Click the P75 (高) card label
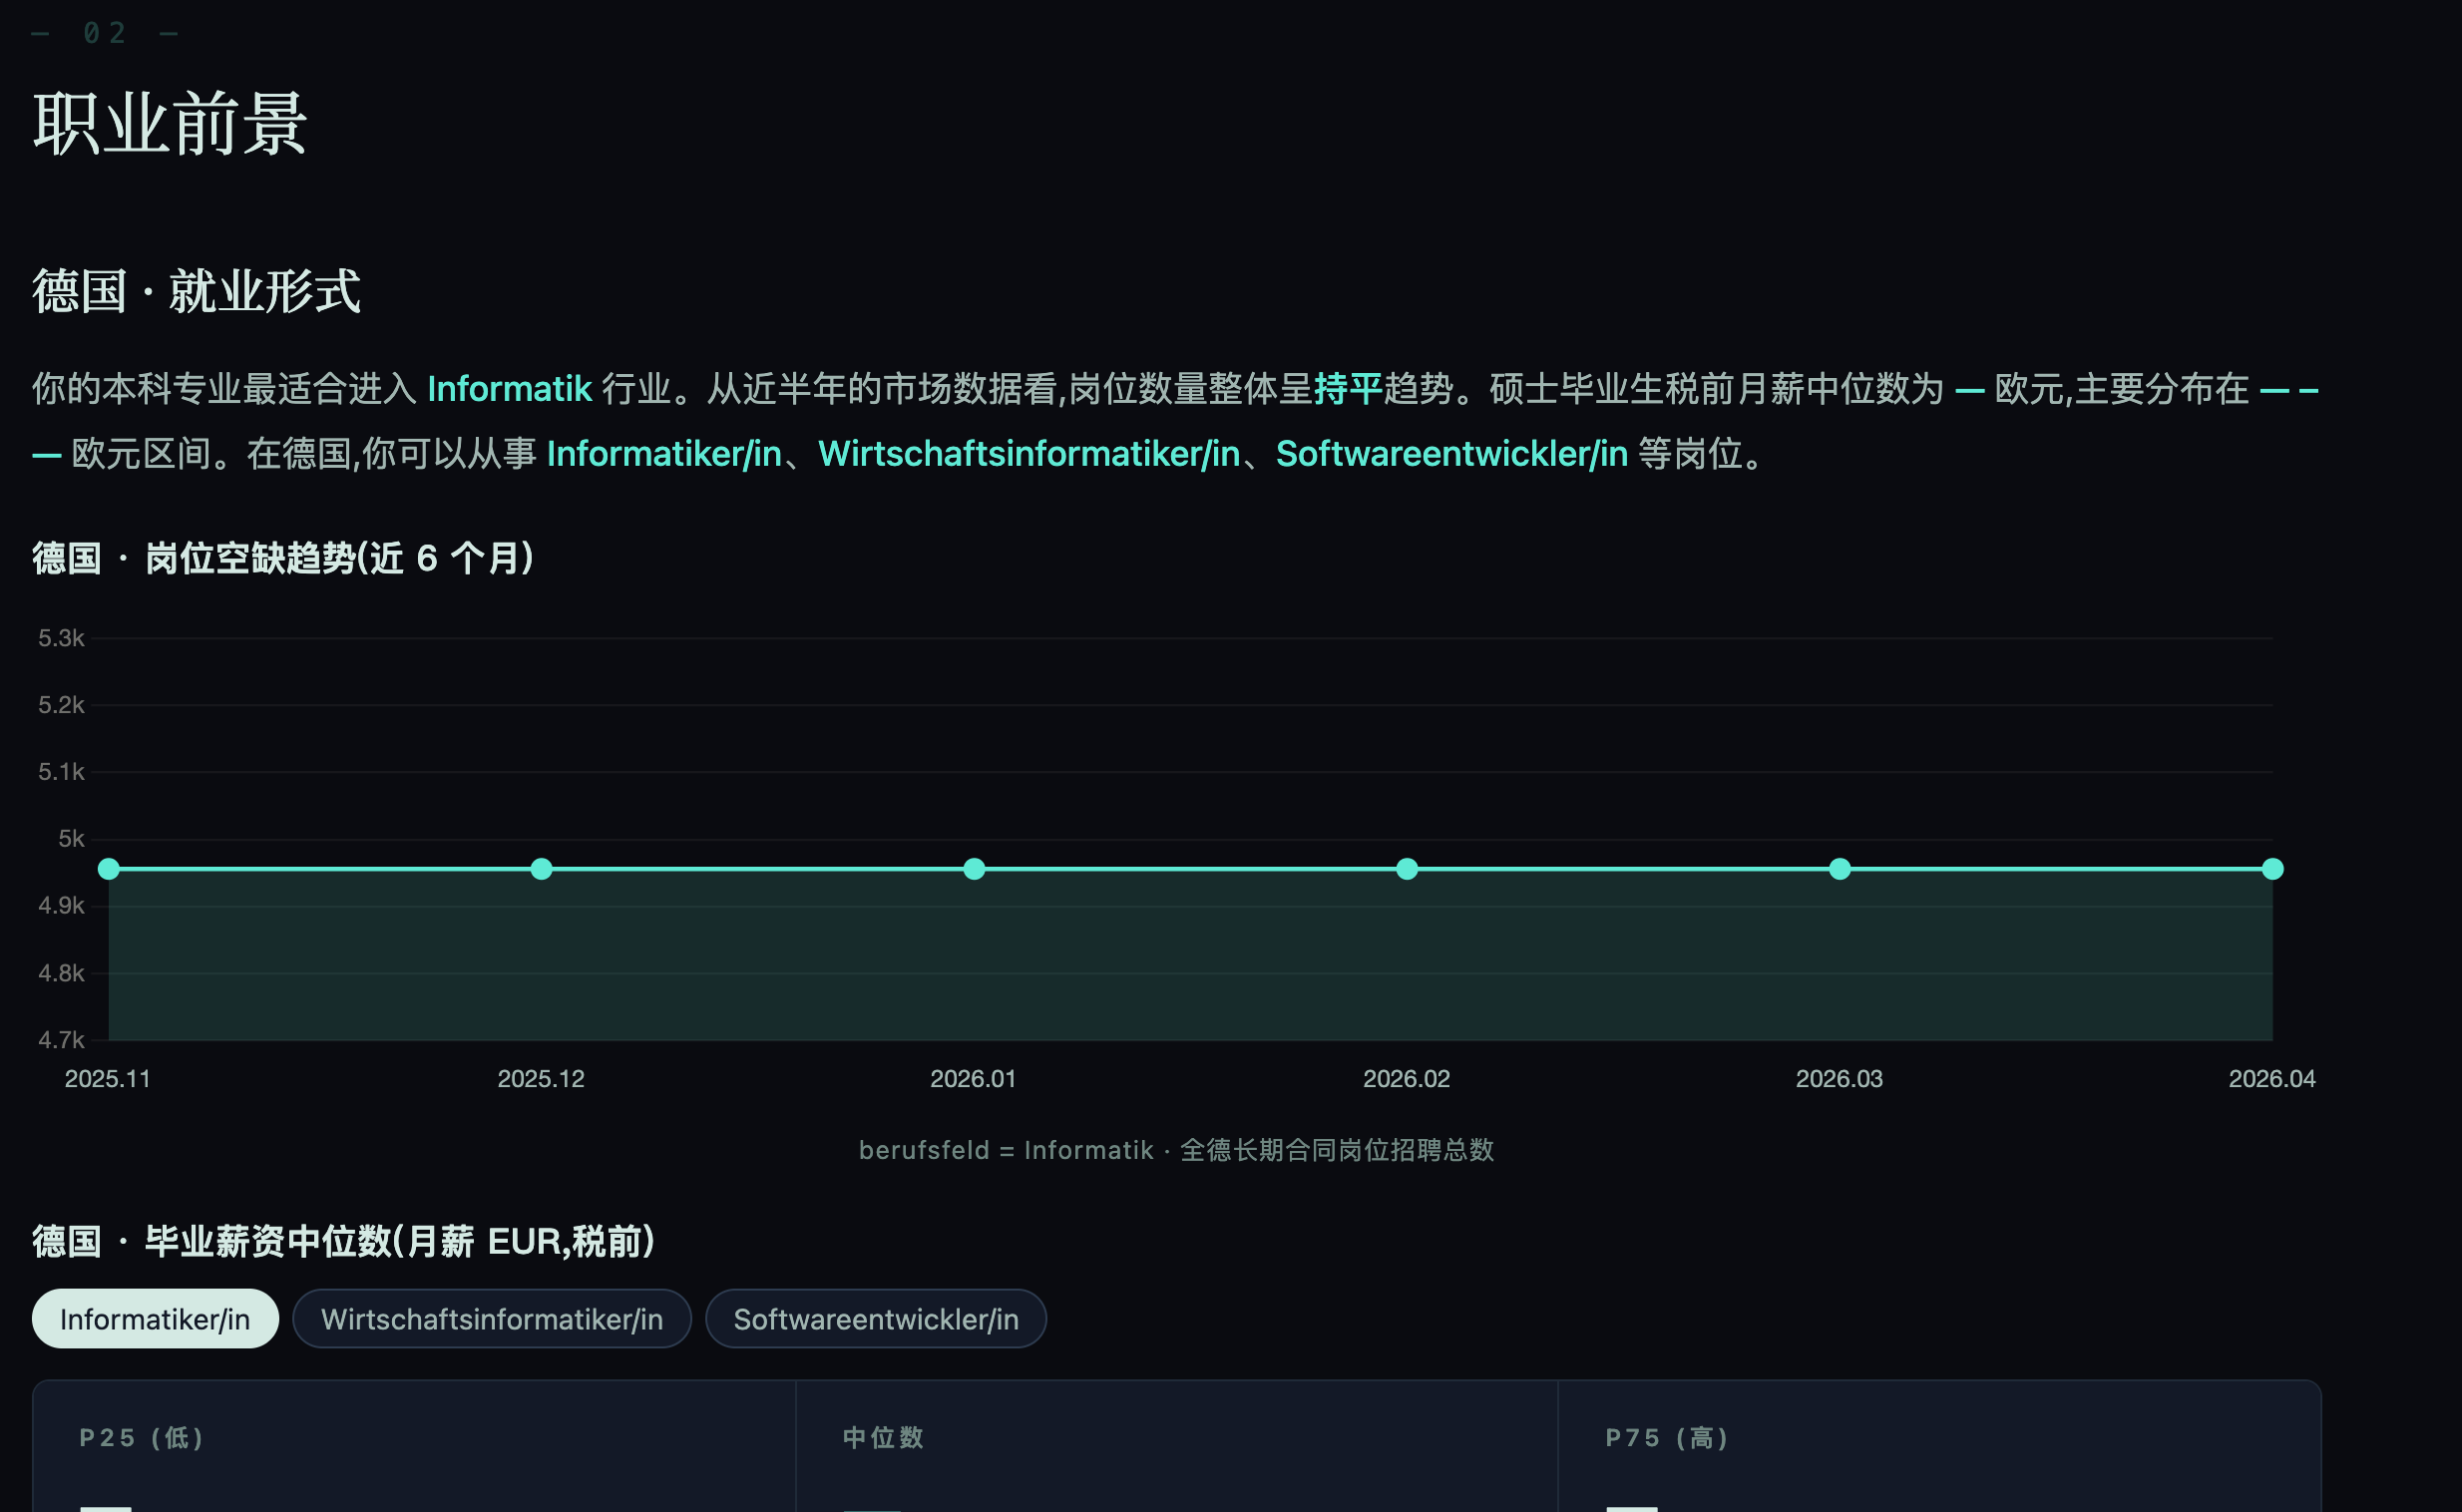 [1667, 1438]
